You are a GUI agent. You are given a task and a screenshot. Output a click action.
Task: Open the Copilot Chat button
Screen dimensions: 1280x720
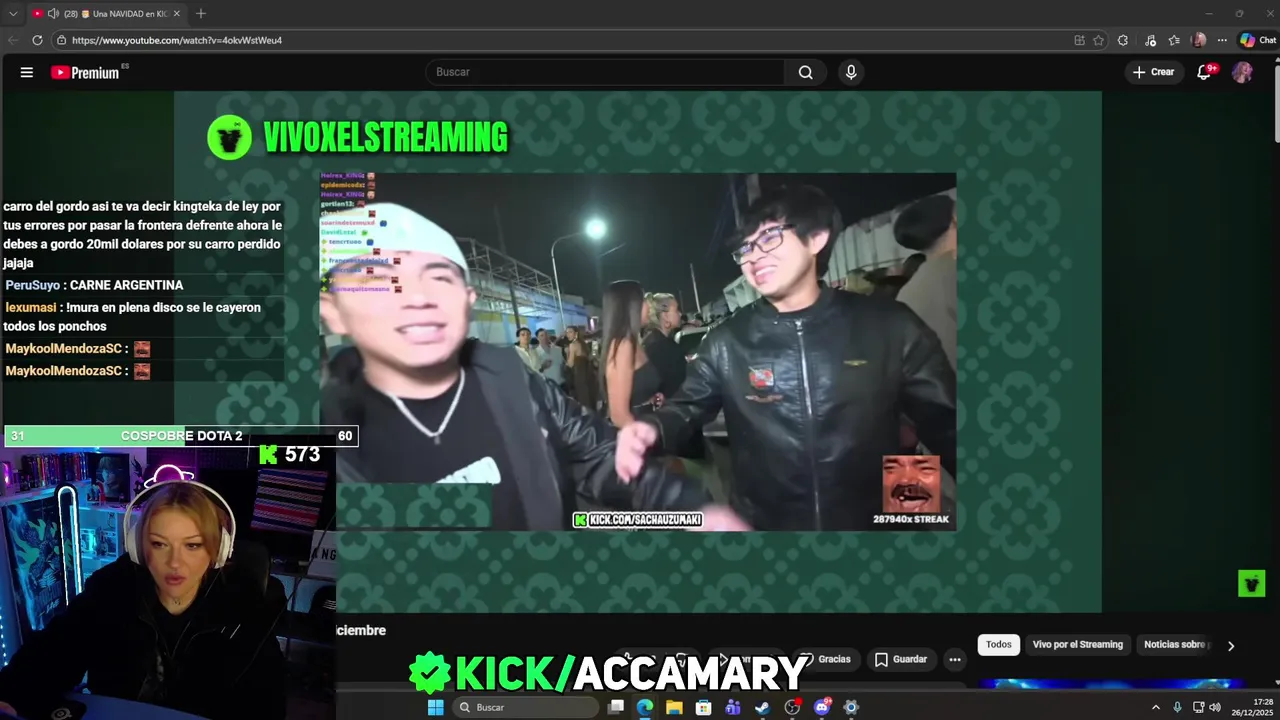pyautogui.click(x=1258, y=40)
